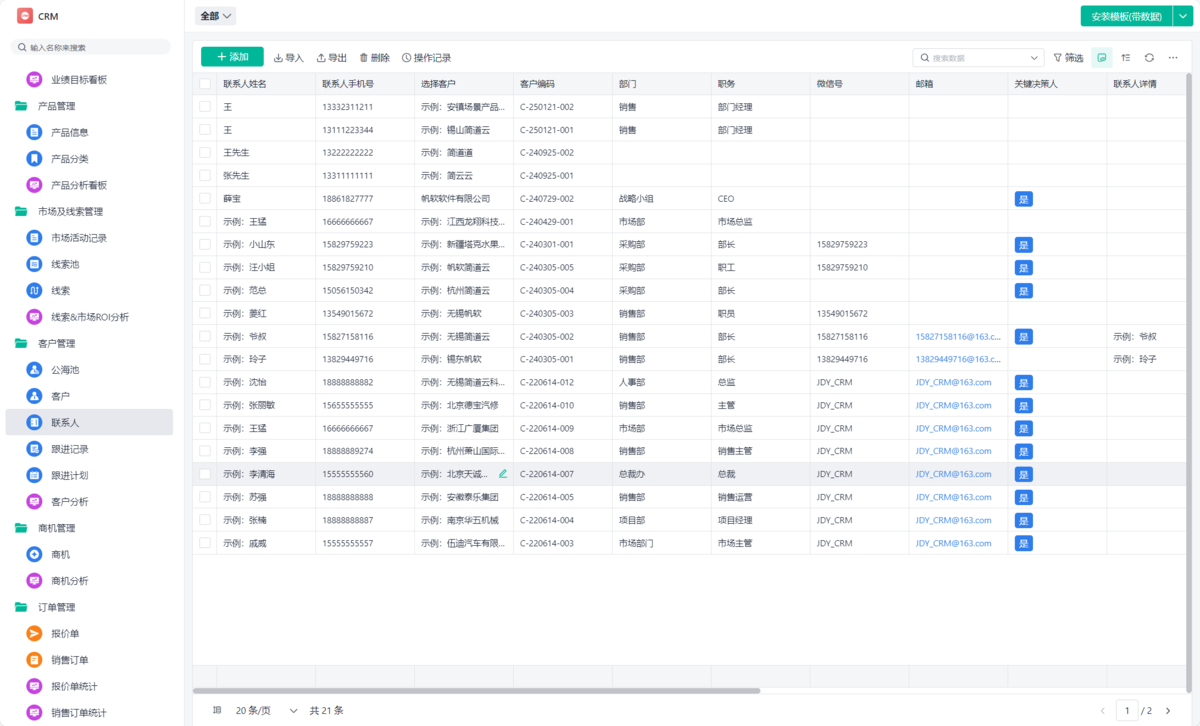This screenshot has width=1200, height=726.
Task: Click the 导出 toolbar button
Action: click(x=332, y=58)
